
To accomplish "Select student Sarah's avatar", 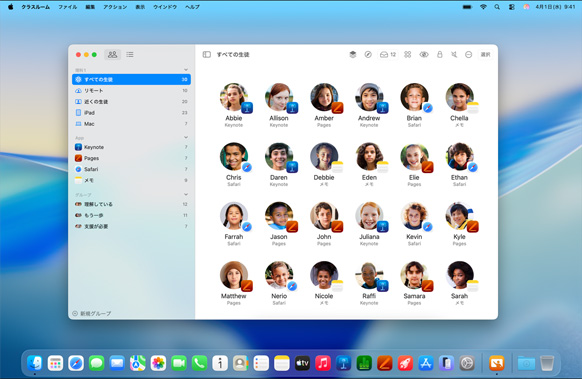I will 460,275.
